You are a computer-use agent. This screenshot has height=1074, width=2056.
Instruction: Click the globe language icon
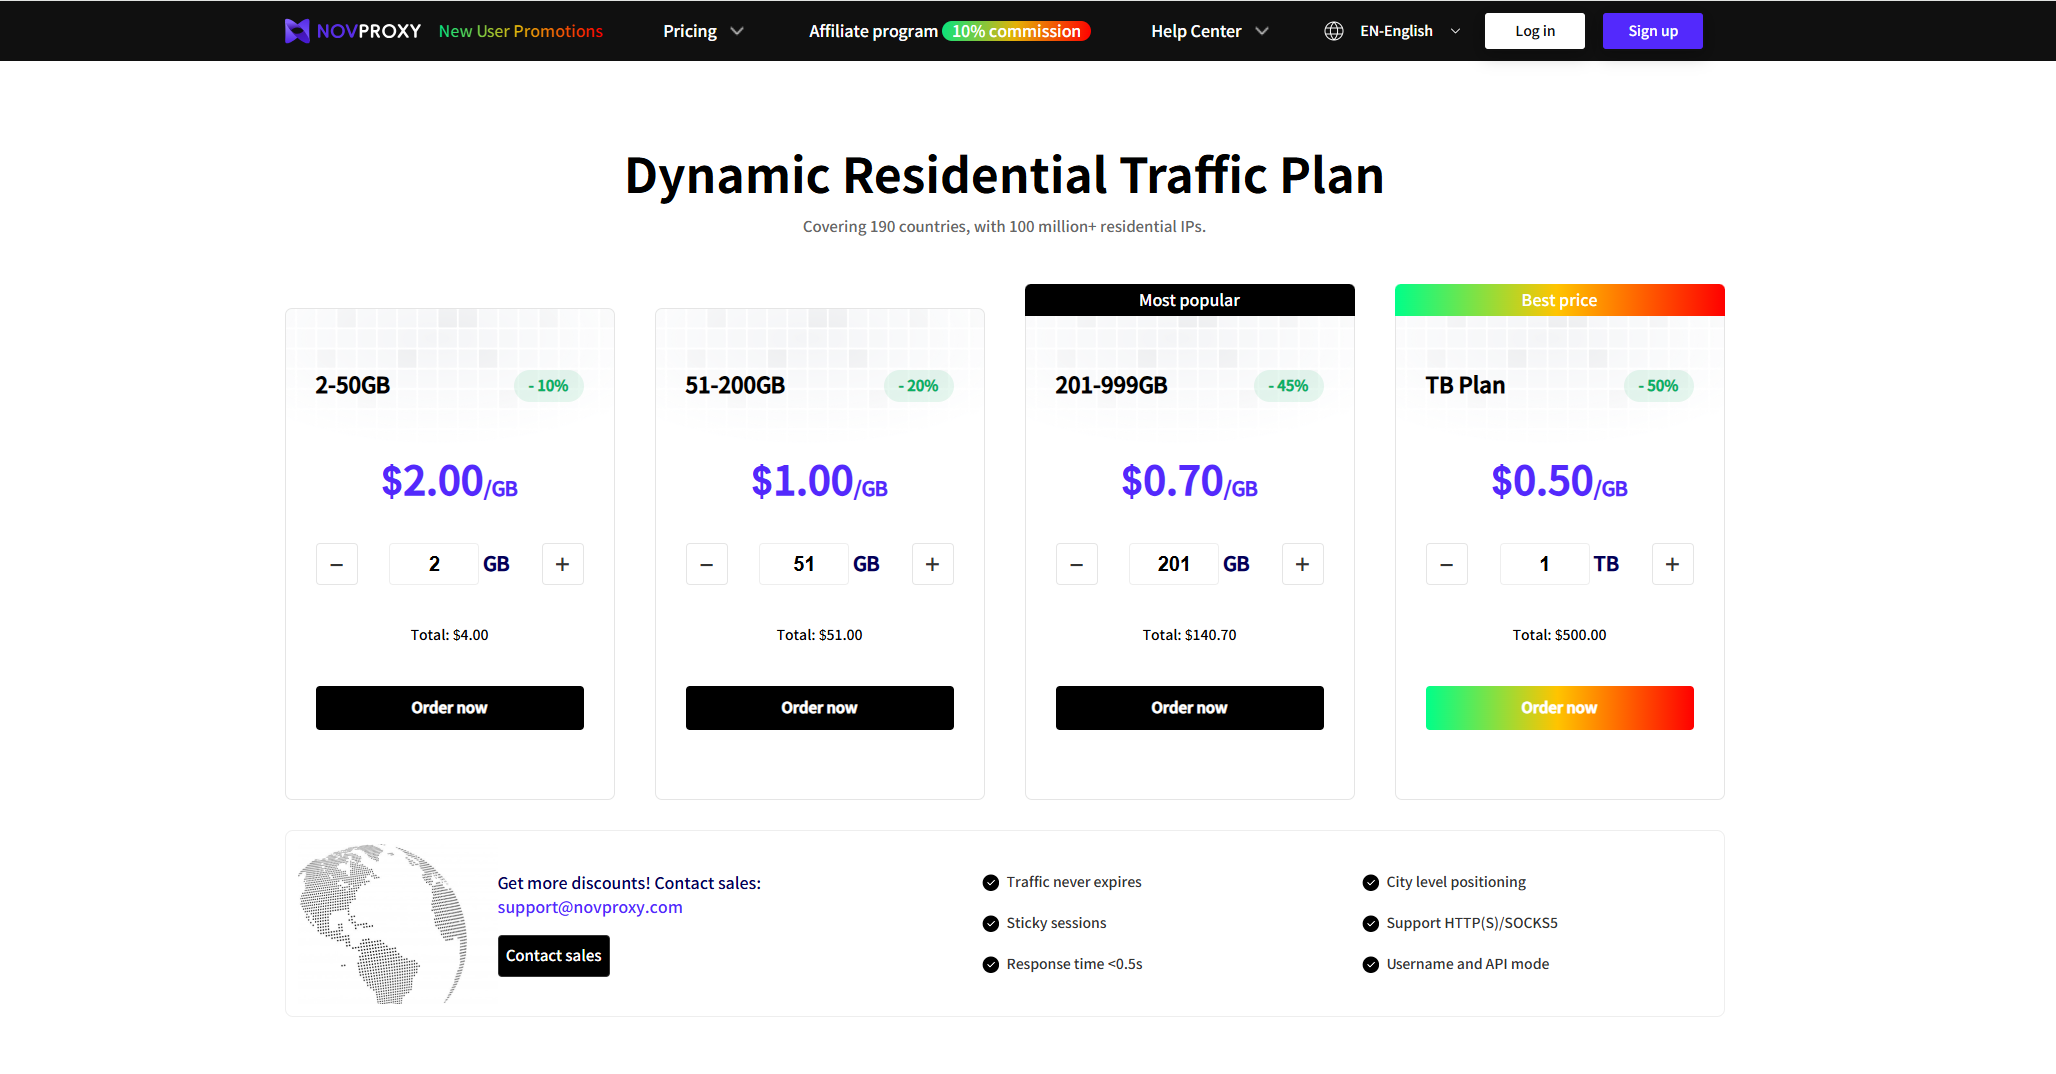1333,31
